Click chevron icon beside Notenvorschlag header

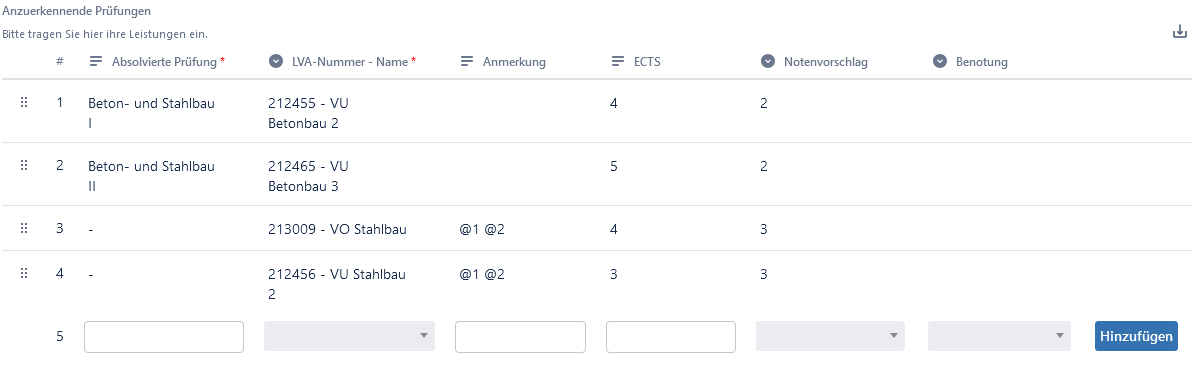[x=768, y=62]
